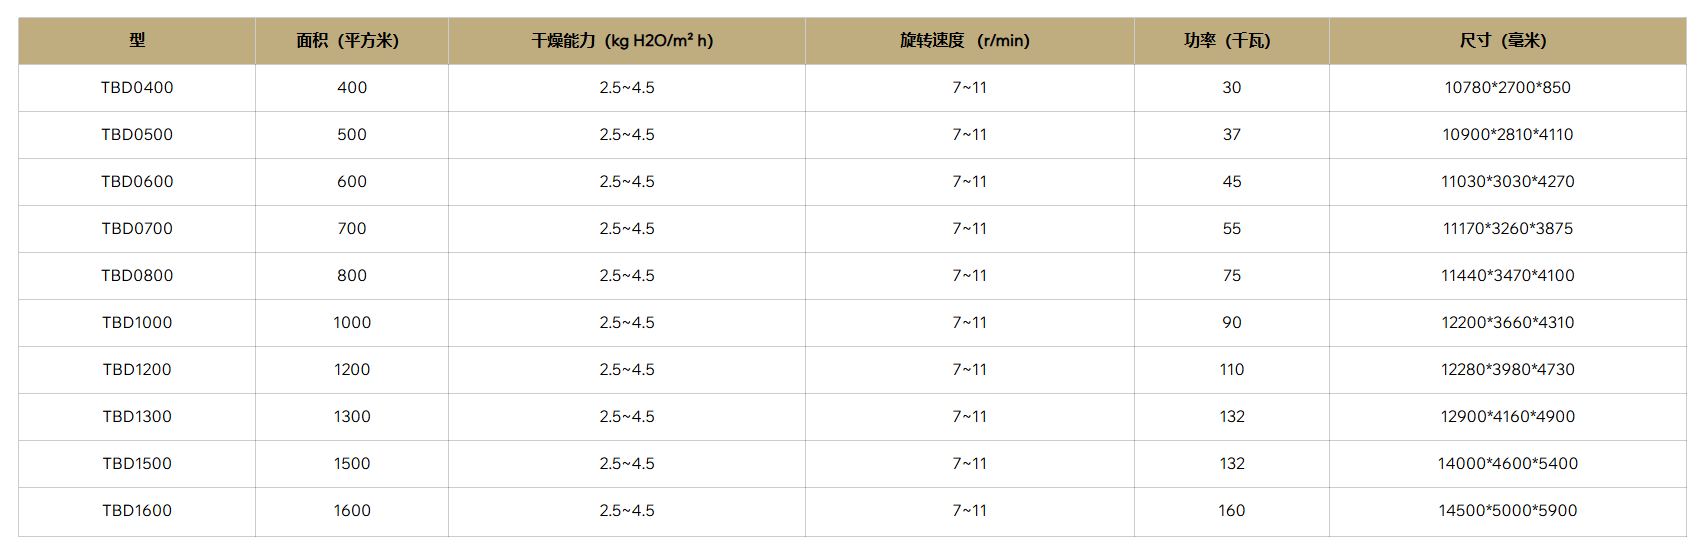Click drying capacity cell in TBD0800 row

(x=626, y=276)
